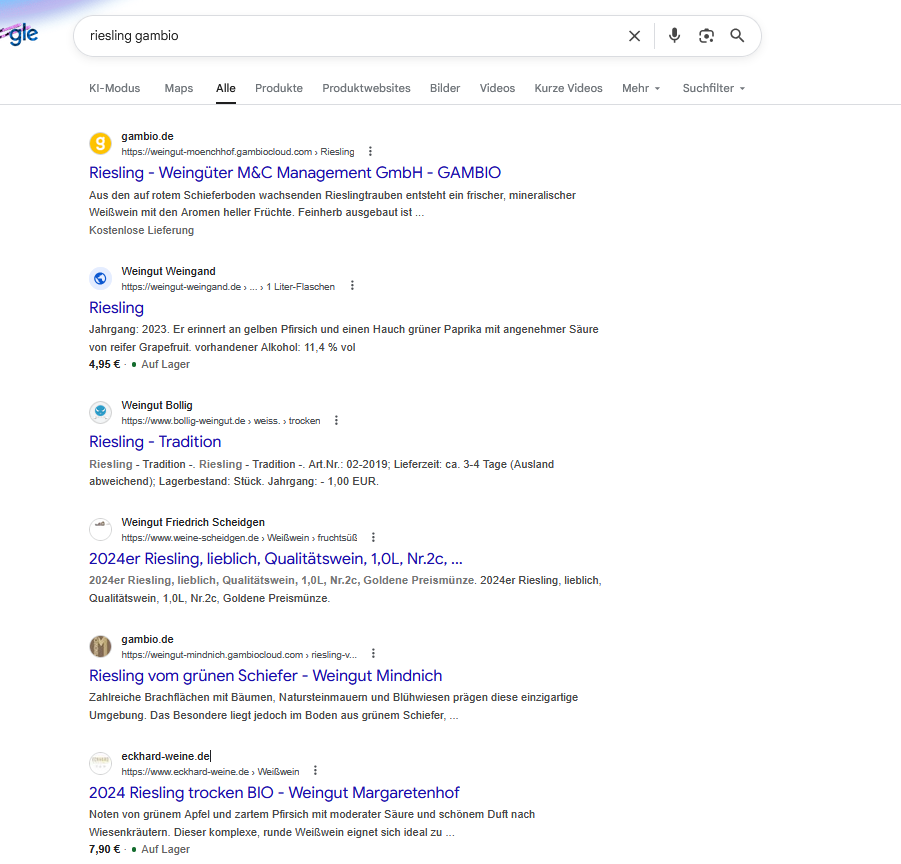This screenshot has height=864, width=901.
Task: Click the www.bollig-weingut.de URL breadcrumb
Action: [x=221, y=421]
